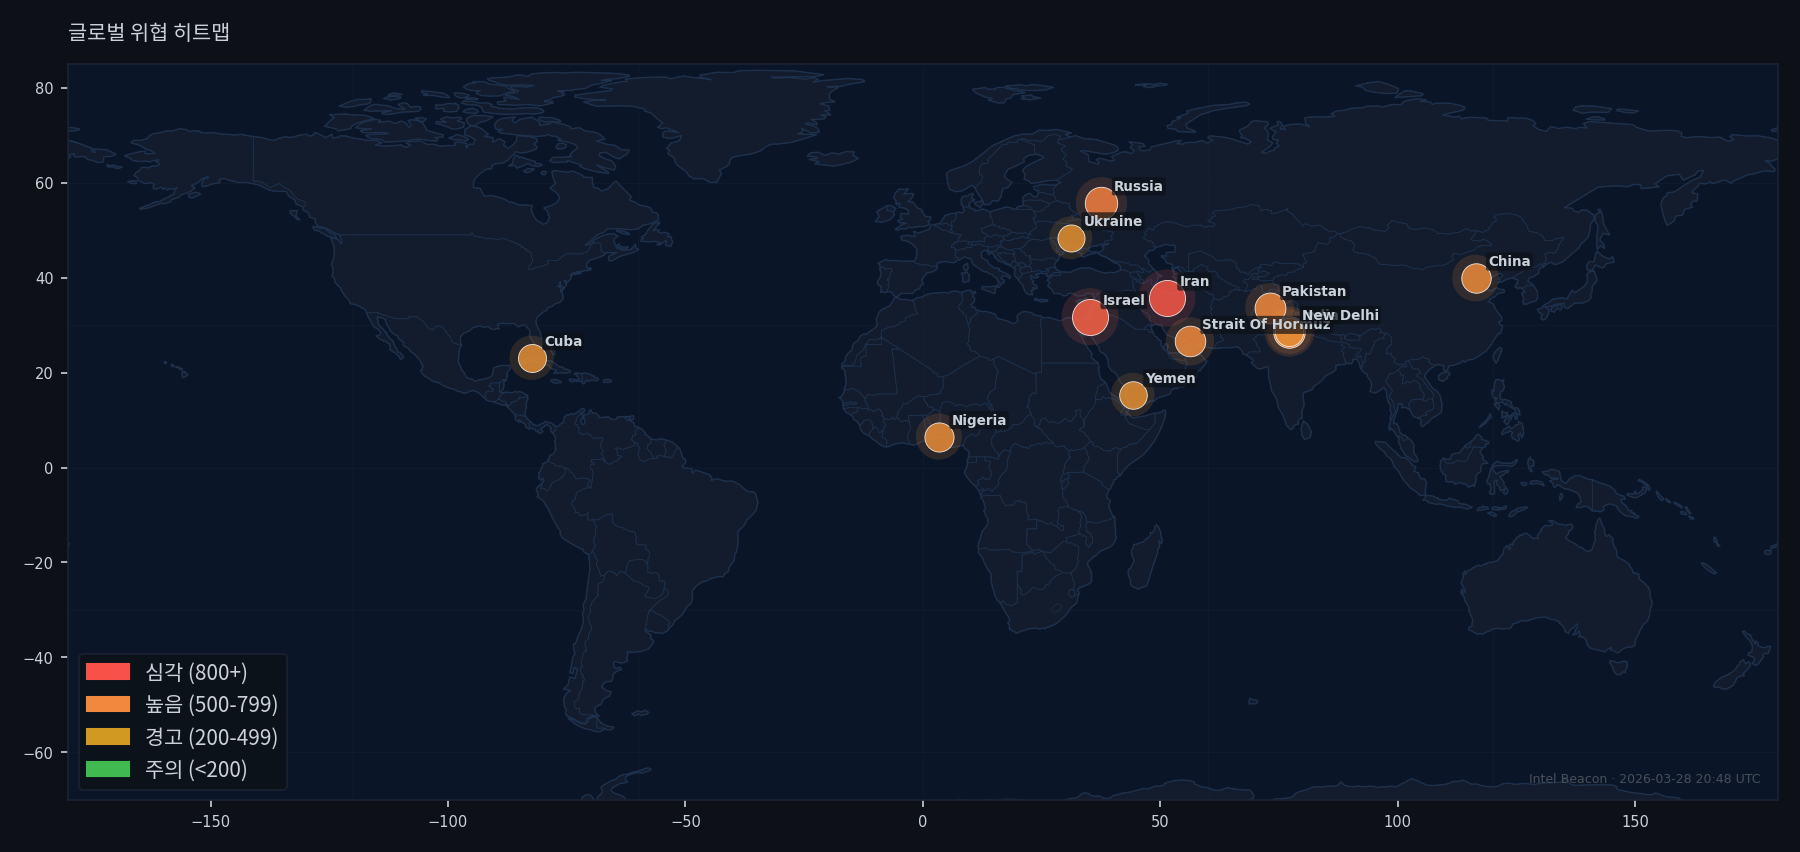The width and height of the screenshot is (1800, 852).
Task: Click the y-axis tick label 80
Action: point(44,88)
